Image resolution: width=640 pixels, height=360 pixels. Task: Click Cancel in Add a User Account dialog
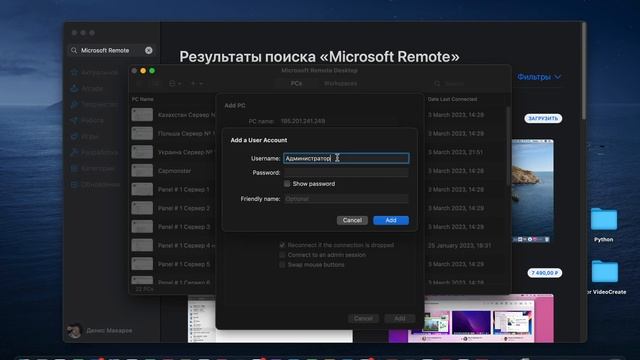pyautogui.click(x=352, y=220)
